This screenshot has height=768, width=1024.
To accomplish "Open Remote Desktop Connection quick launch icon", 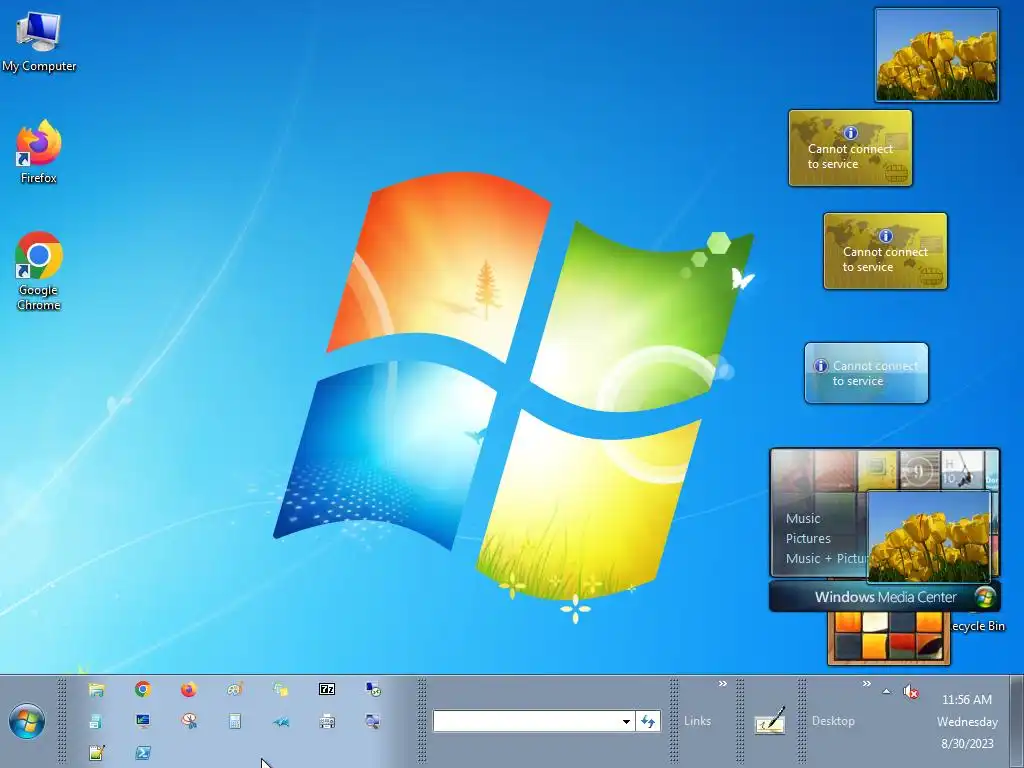I will click(373, 690).
